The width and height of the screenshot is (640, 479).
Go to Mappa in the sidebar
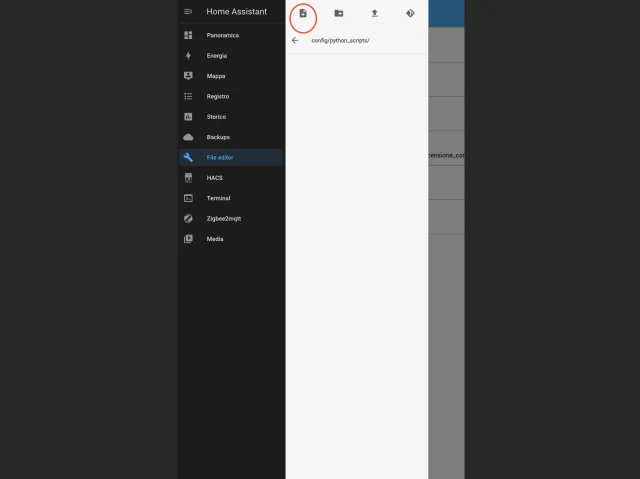point(215,76)
